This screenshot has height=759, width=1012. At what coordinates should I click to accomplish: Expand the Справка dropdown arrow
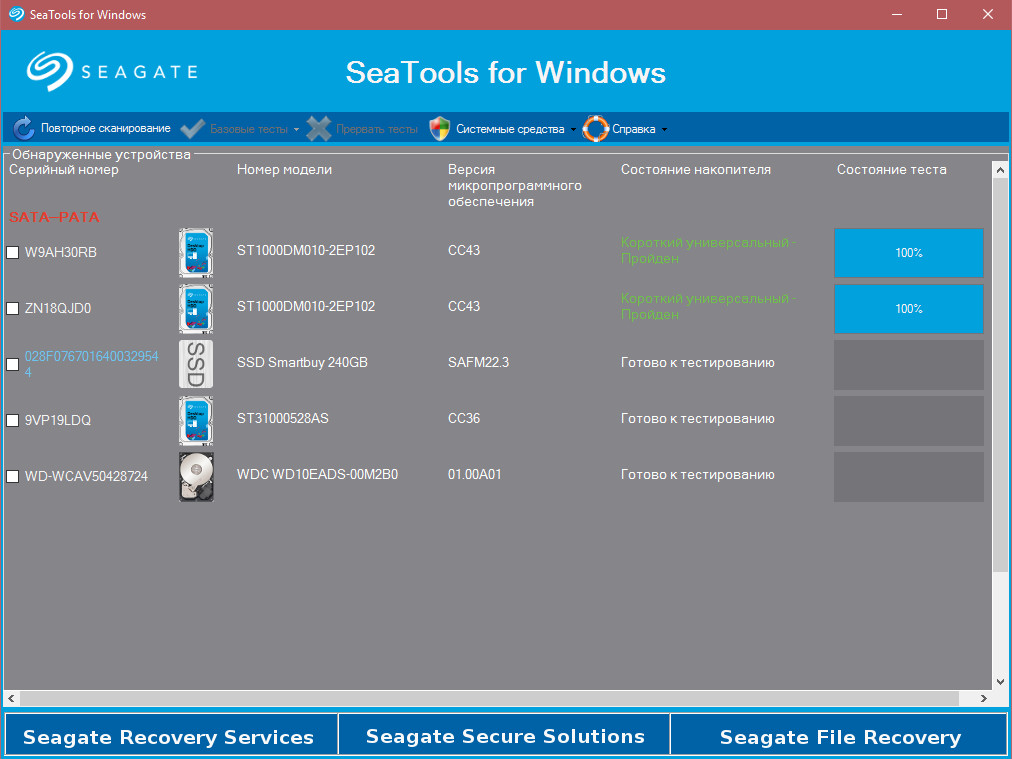tap(664, 129)
